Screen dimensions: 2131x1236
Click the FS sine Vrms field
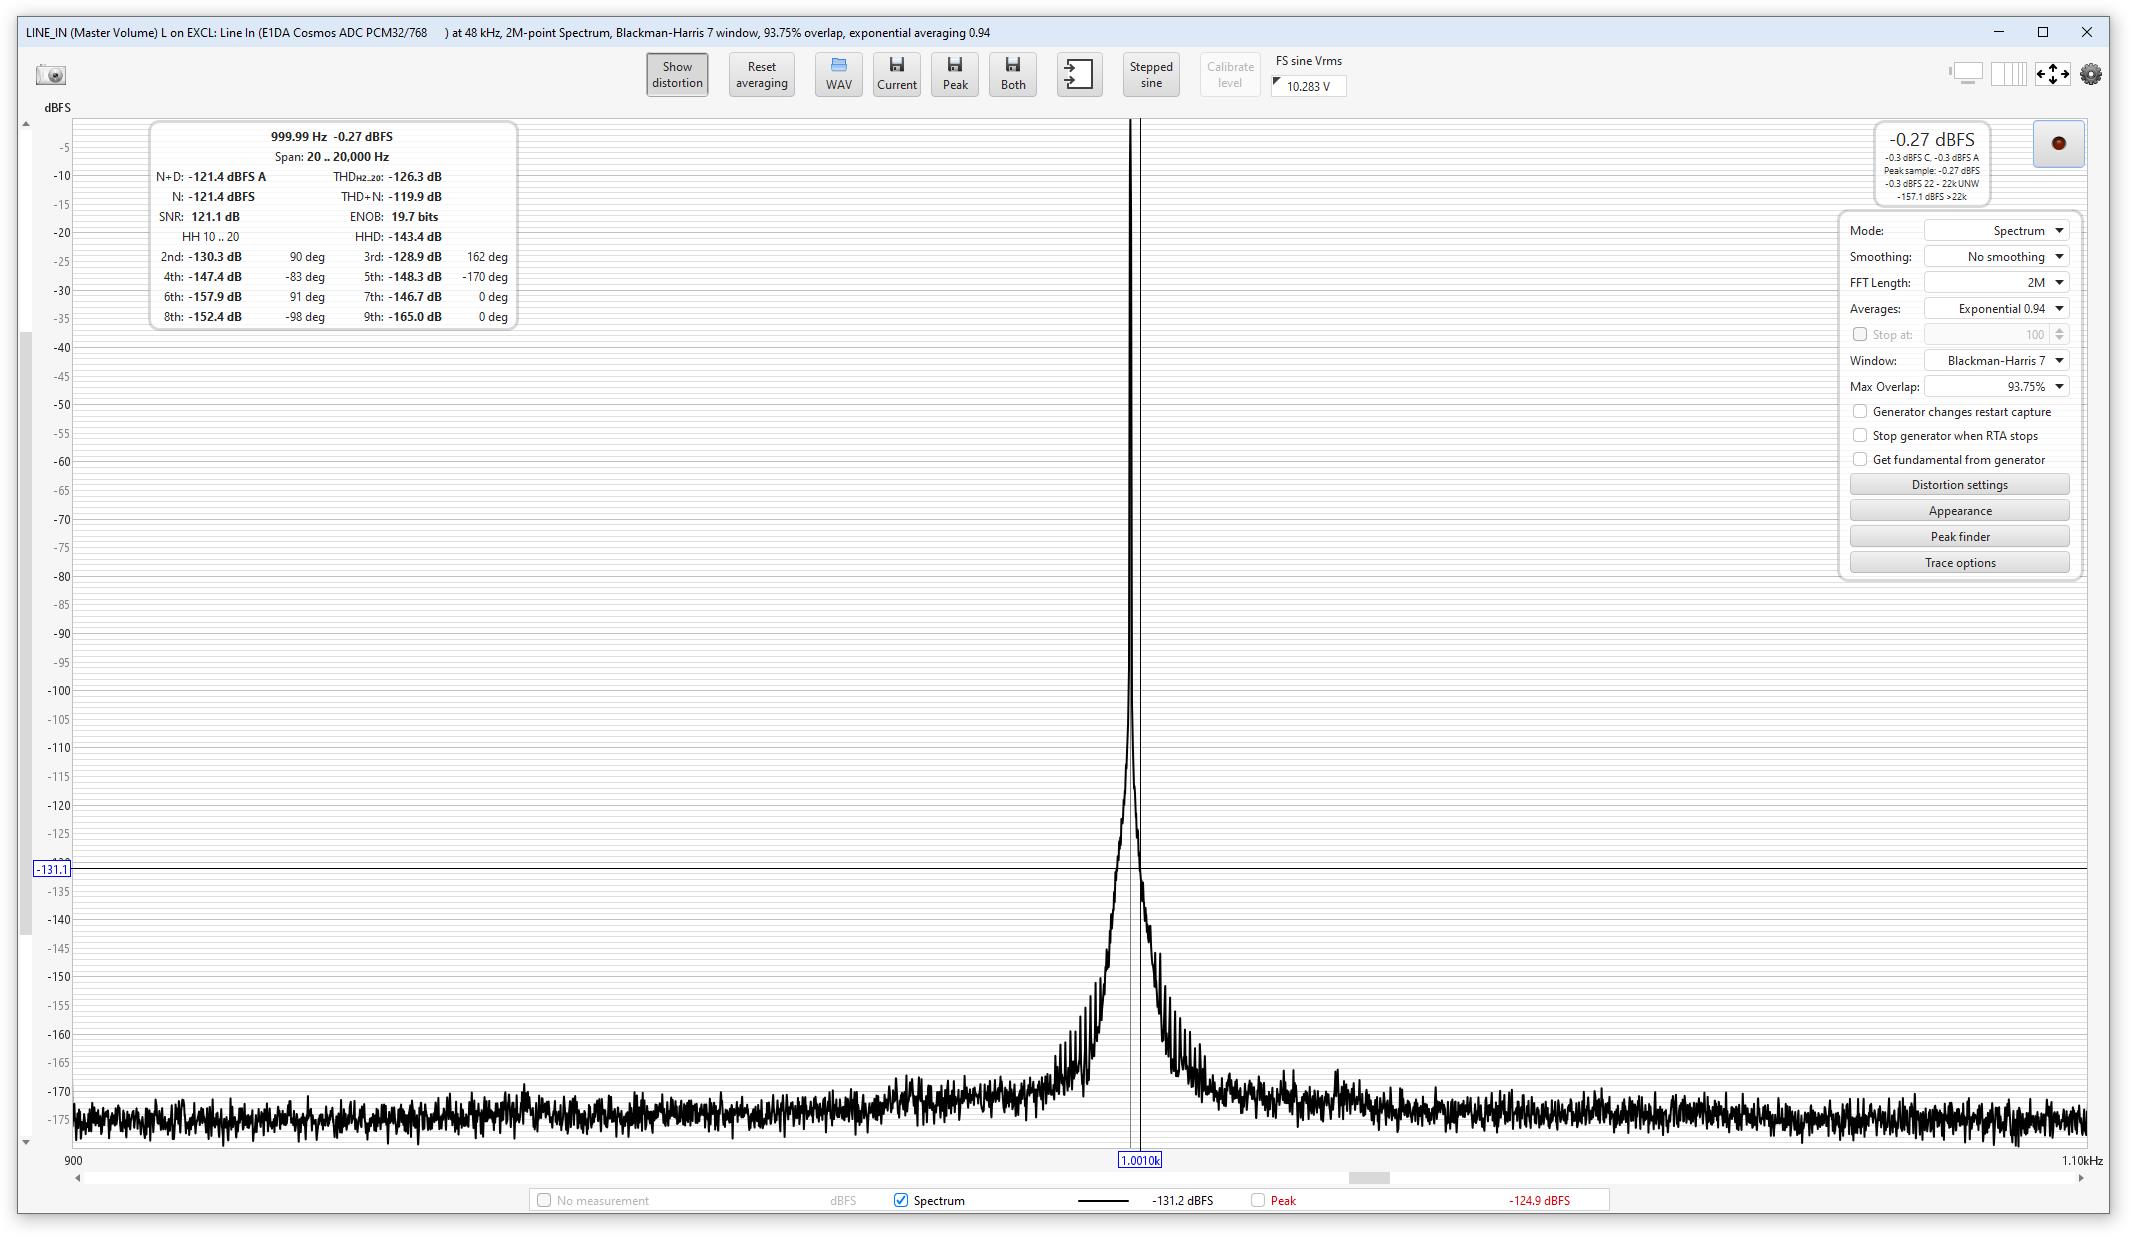(1310, 87)
